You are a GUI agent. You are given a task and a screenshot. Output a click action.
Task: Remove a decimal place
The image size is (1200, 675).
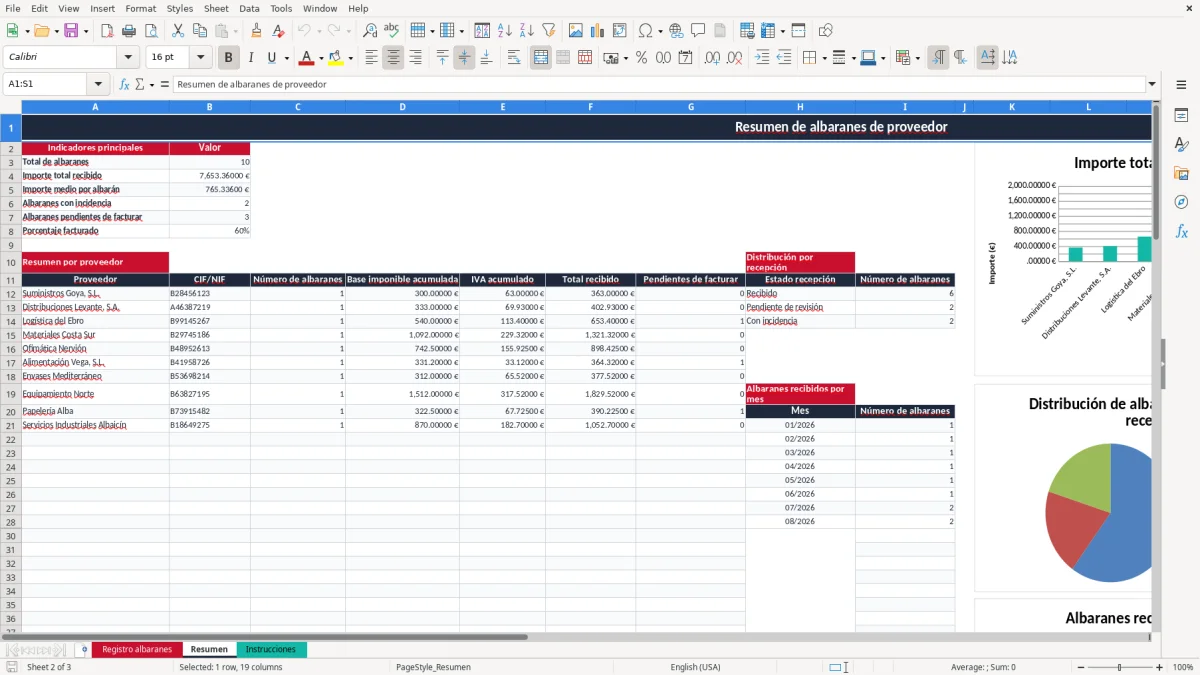(x=734, y=58)
